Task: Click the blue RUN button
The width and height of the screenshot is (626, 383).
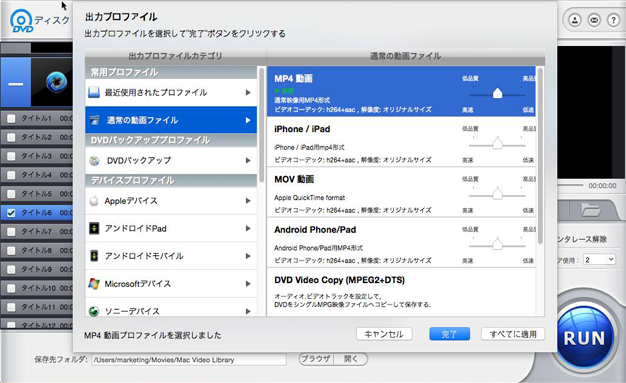Action: click(x=584, y=338)
